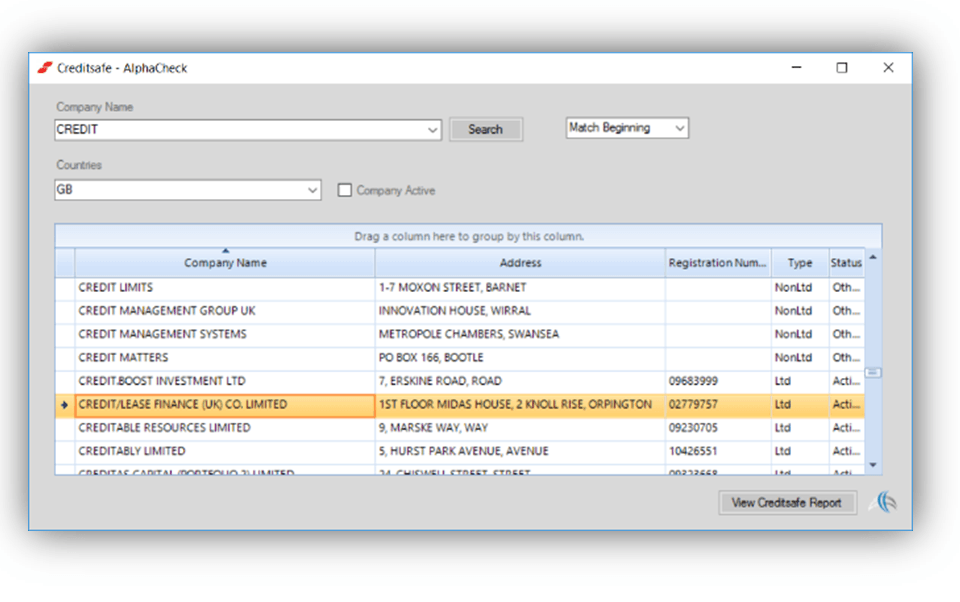Click the Status column header
The height and width of the screenshot is (602, 960).
click(846, 263)
